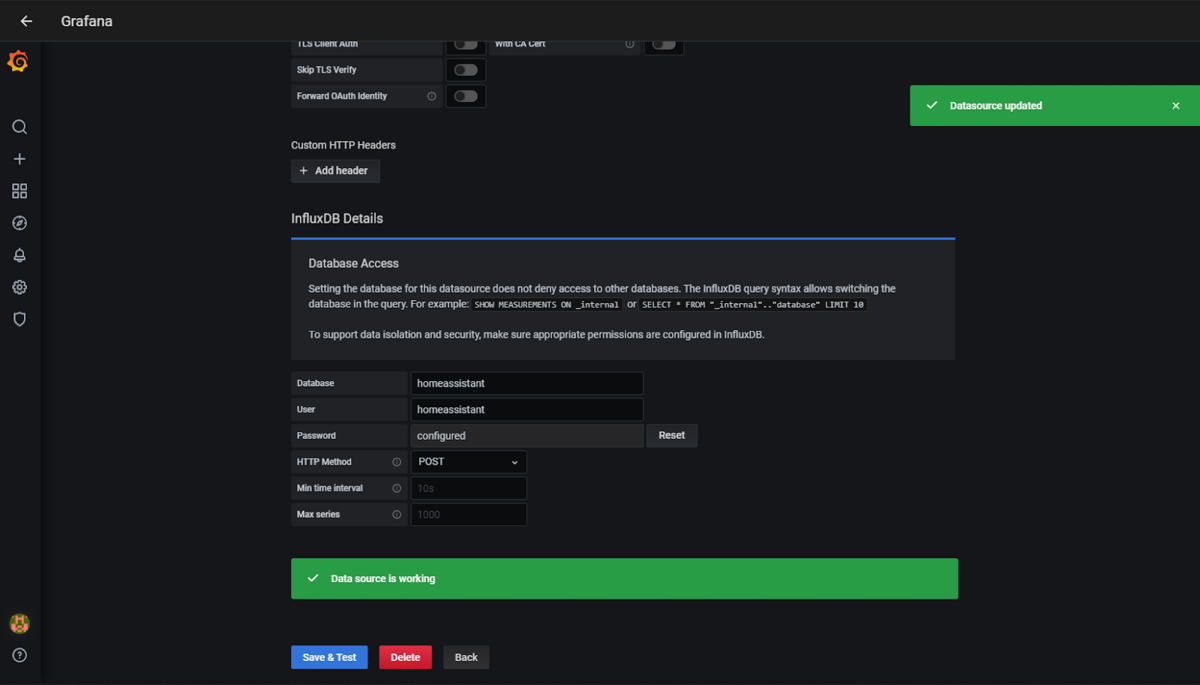The image size is (1200, 685).
Task: Focus the Database input field
Action: pyautogui.click(x=527, y=383)
